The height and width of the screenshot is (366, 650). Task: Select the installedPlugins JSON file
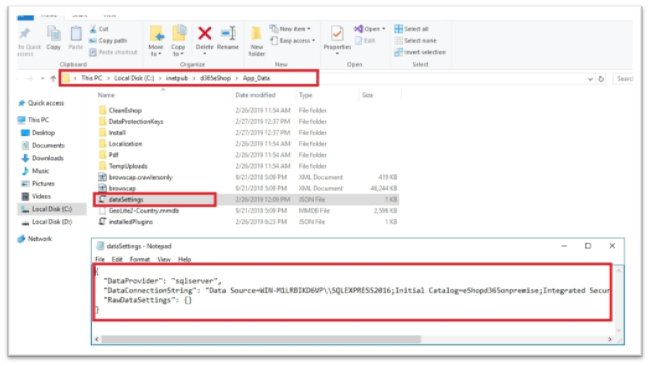click(x=126, y=222)
